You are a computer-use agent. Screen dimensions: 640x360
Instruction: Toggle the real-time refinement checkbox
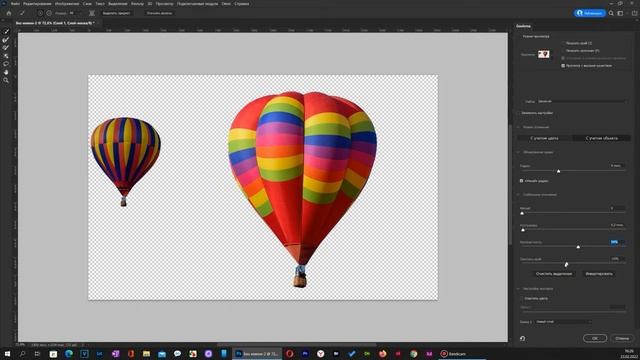click(x=563, y=58)
